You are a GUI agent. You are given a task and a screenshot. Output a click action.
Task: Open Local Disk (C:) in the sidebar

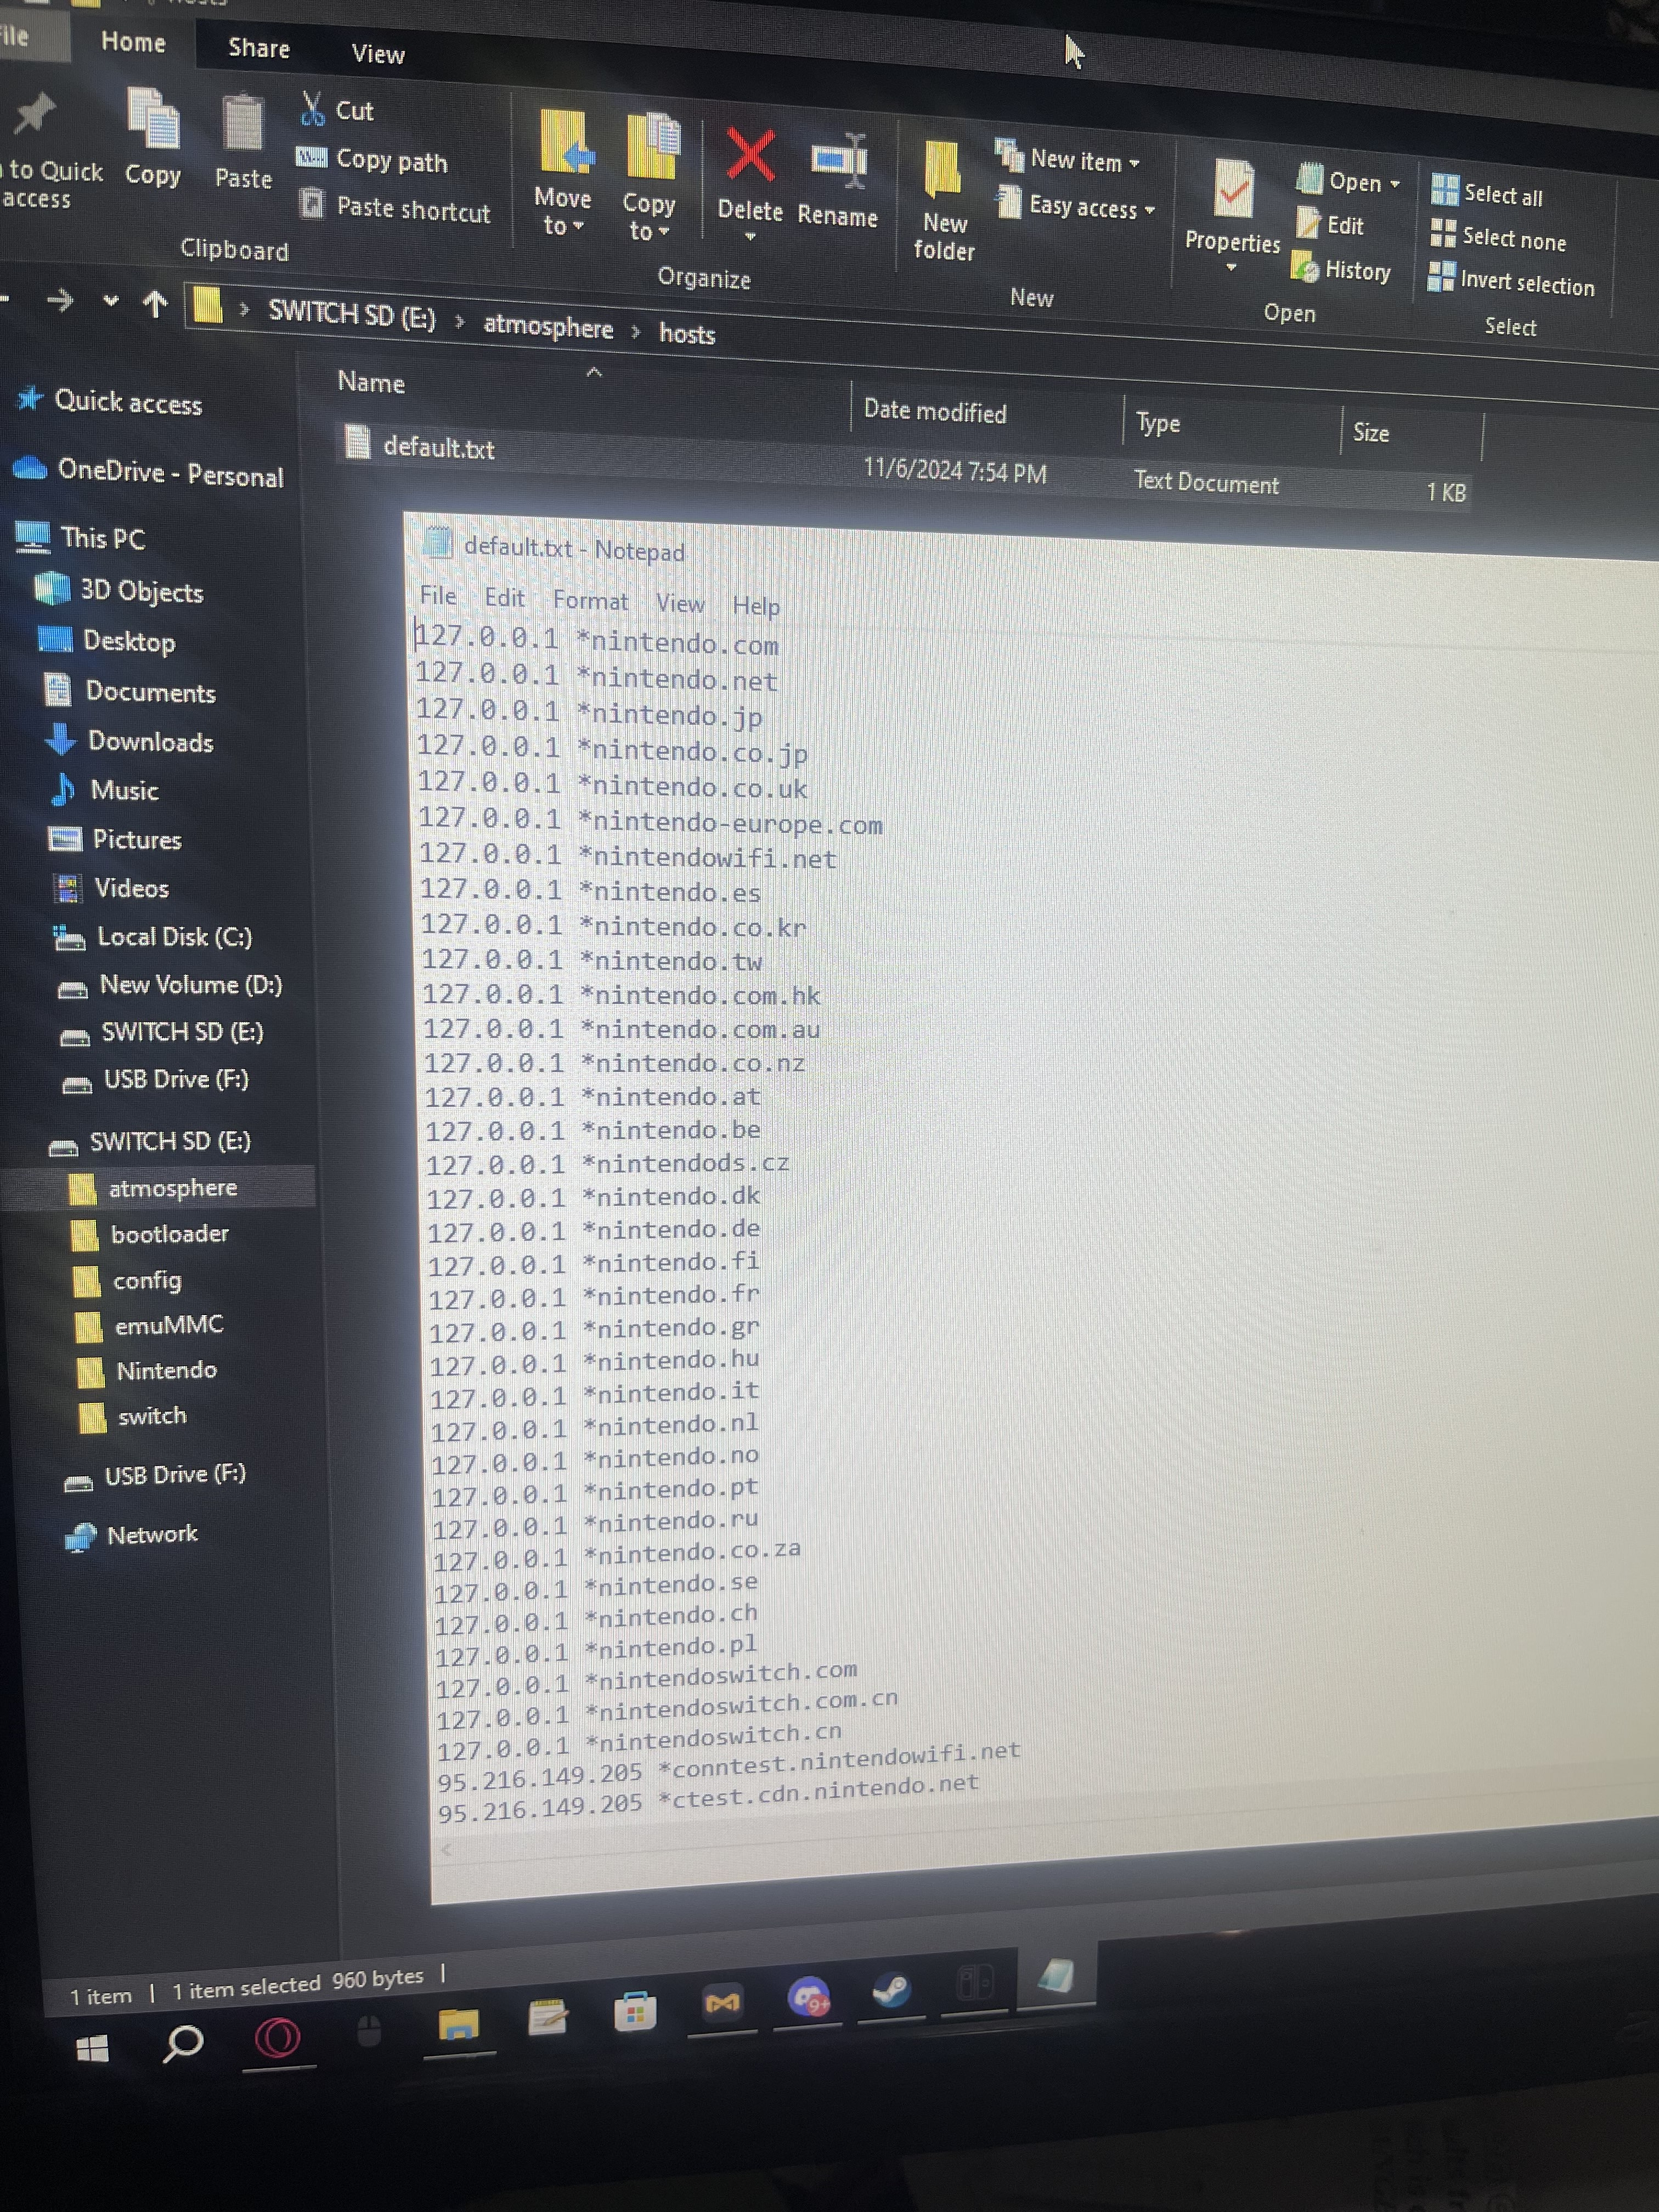174,937
